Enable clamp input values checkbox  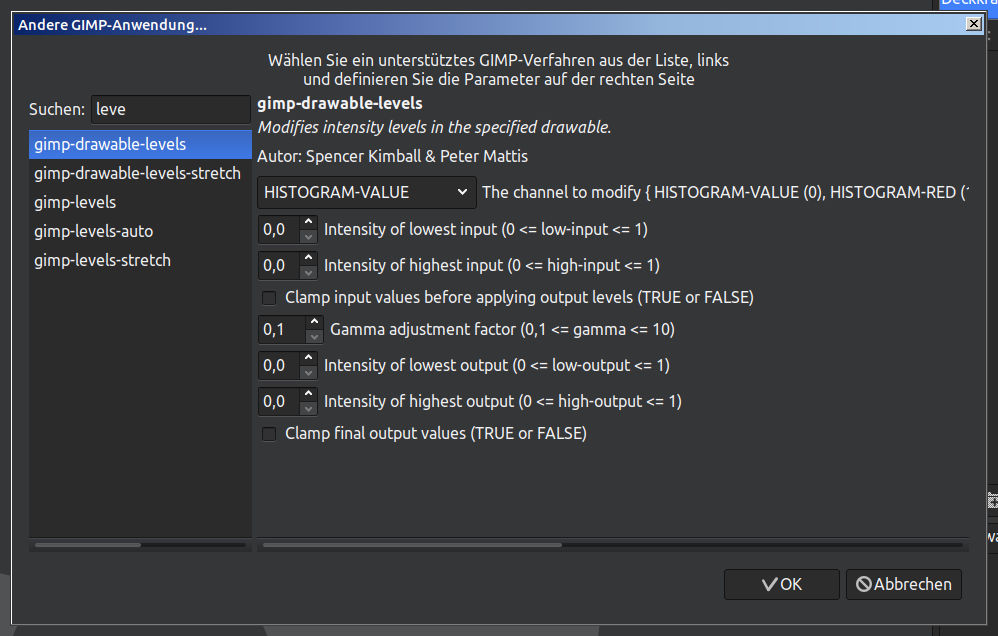coord(269,298)
